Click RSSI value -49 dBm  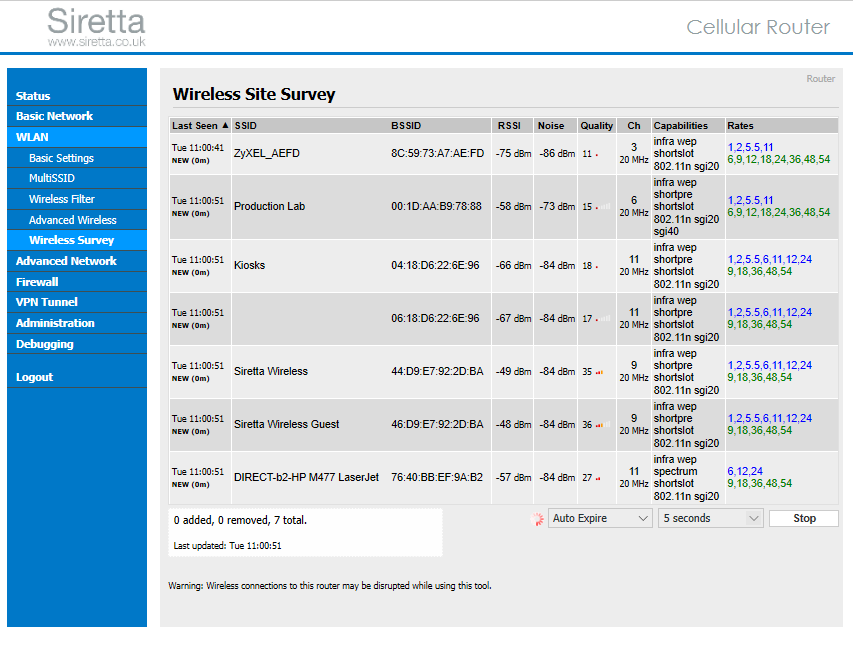513,371
